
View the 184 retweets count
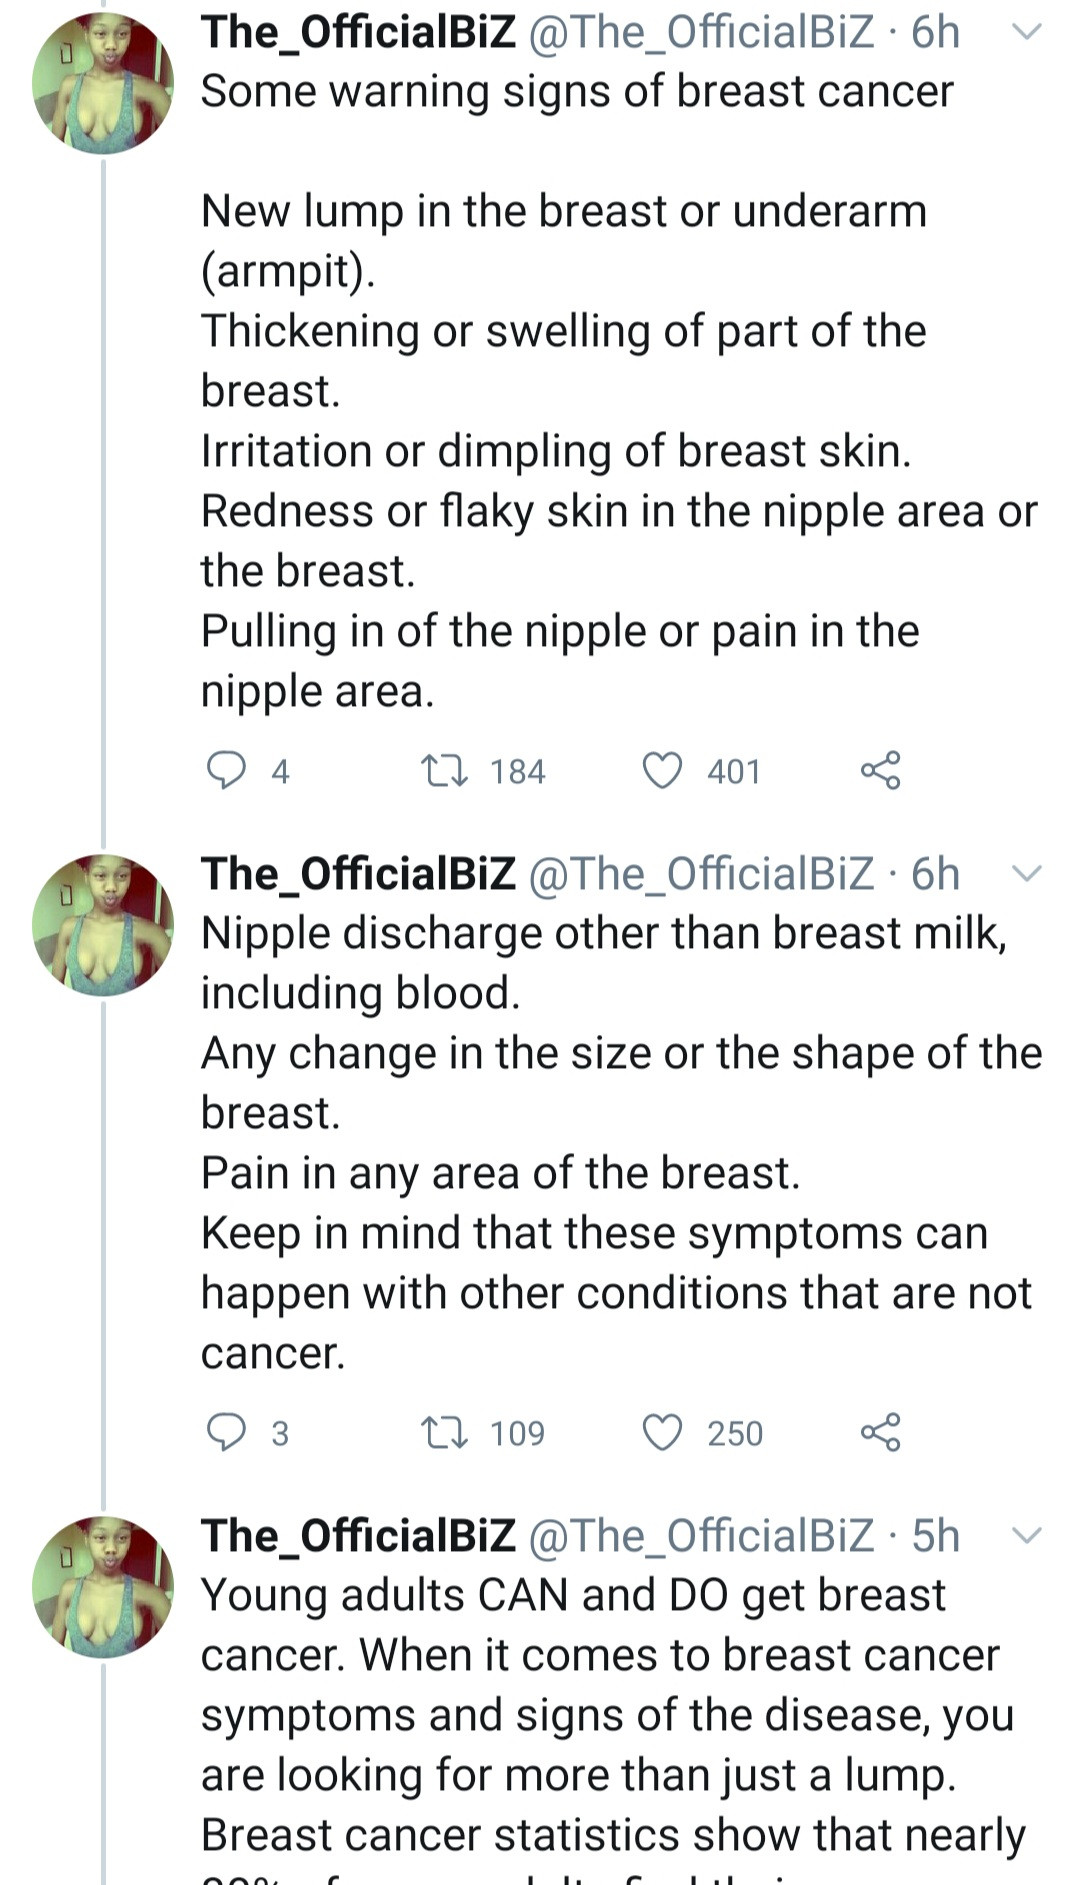517,771
